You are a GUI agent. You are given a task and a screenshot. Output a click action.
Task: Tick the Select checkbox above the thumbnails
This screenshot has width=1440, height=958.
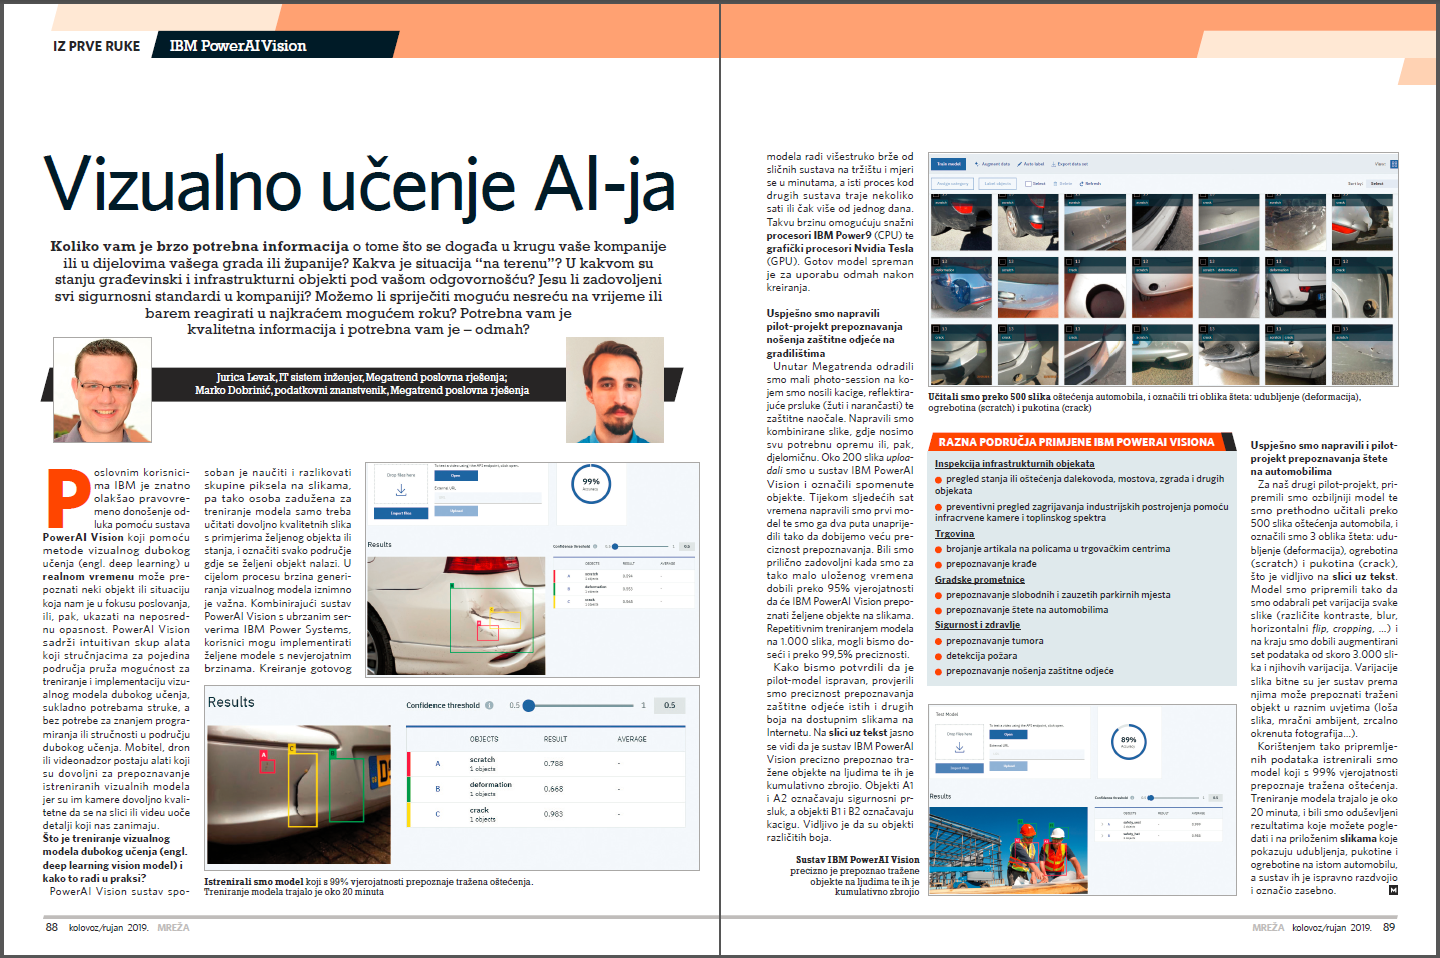point(1028,184)
